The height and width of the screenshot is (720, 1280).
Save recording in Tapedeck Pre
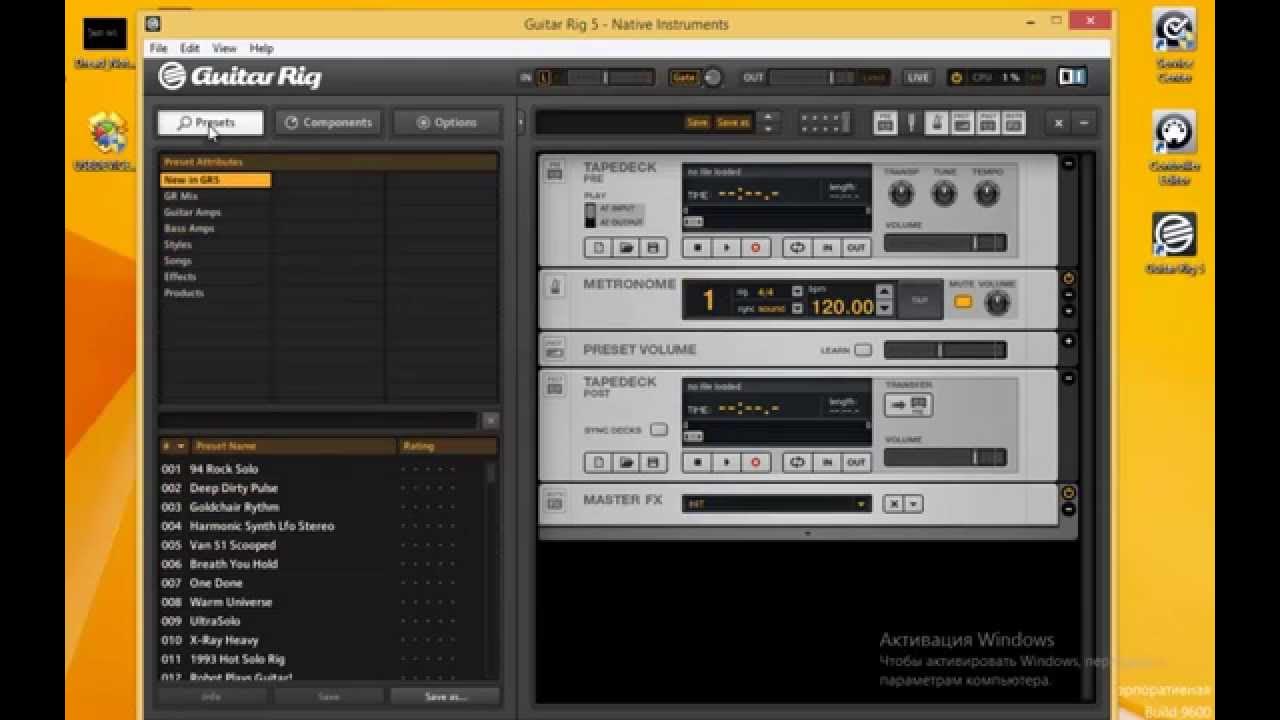(653, 247)
